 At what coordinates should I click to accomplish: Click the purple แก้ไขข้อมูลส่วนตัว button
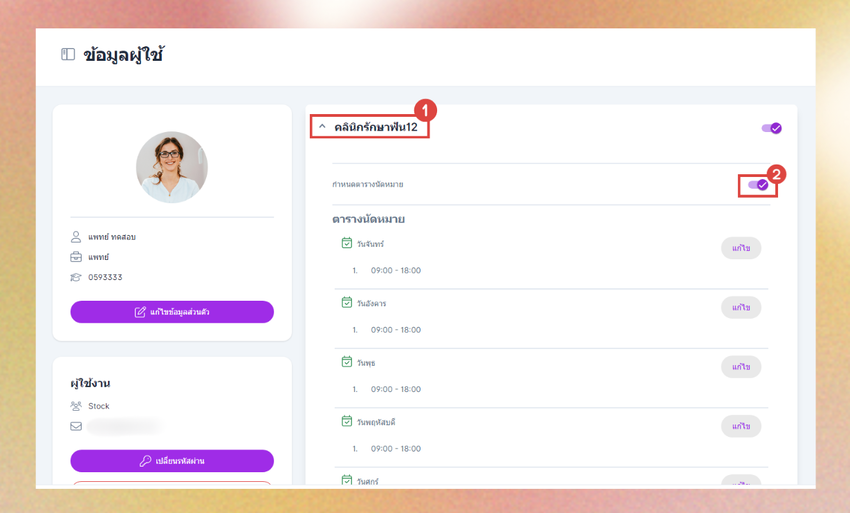click(x=172, y=312)
